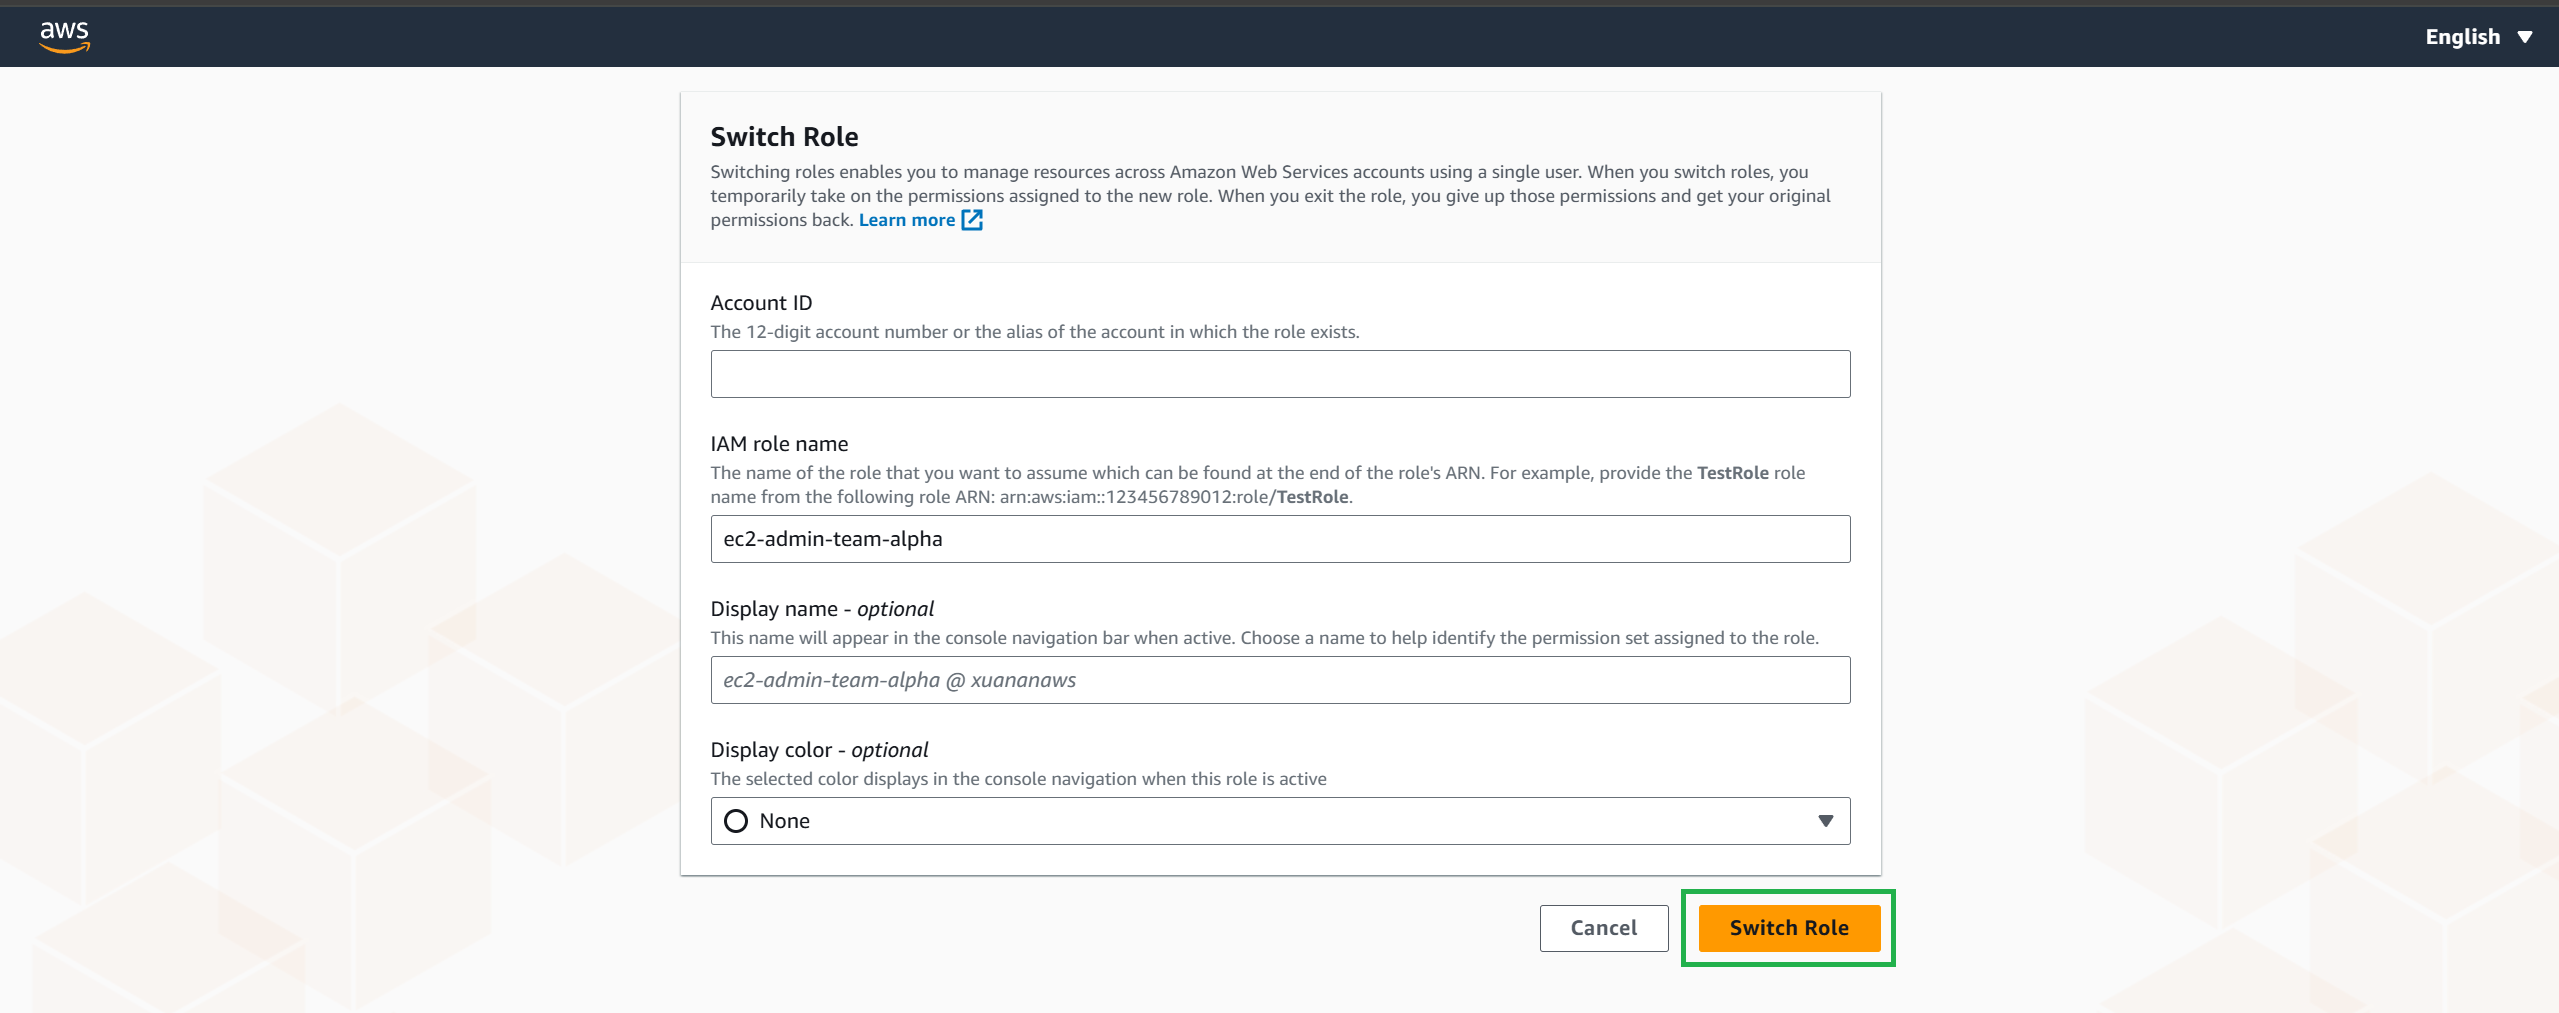
Task: Focus the Account ID input field
Action: (x=1279, y=374)
